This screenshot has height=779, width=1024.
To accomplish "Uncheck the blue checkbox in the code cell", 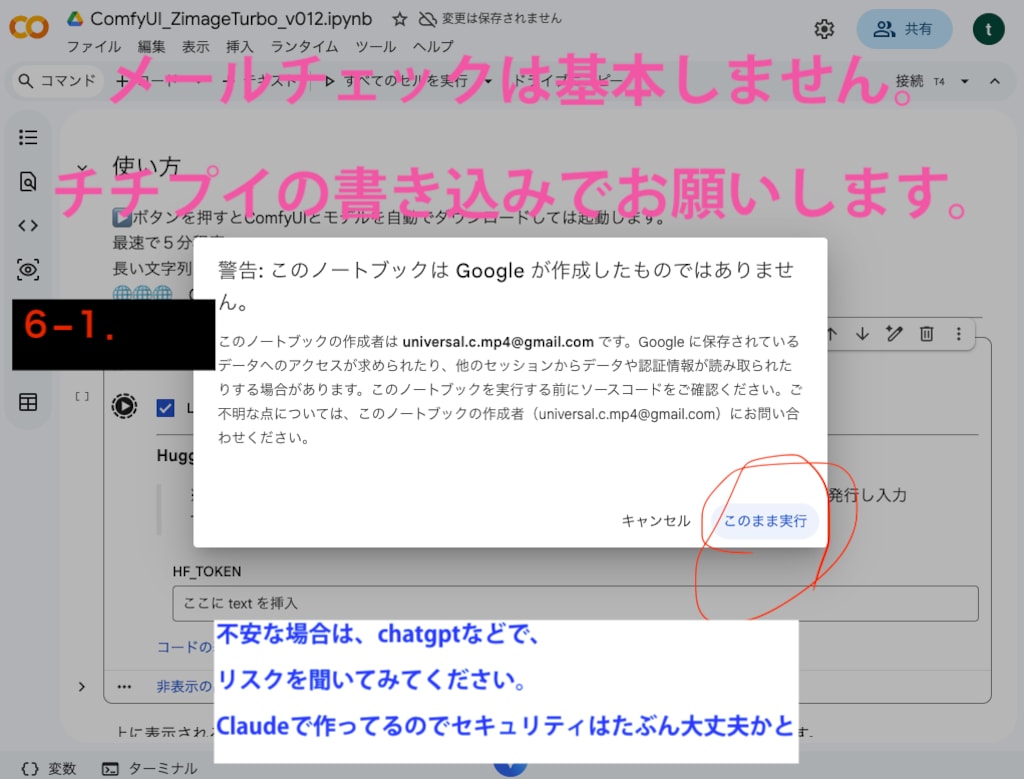I will [166, 408].
